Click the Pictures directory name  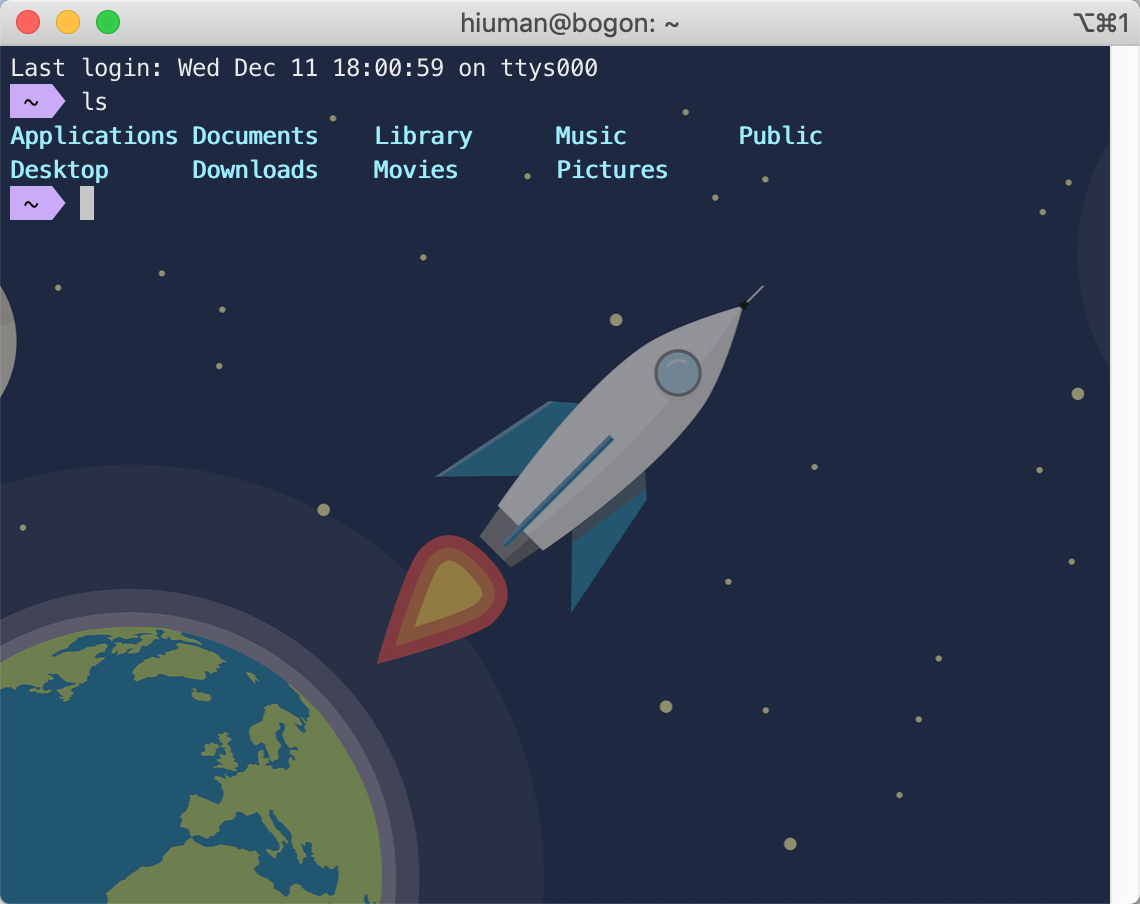pyautogui.click(x=612, y=170)
